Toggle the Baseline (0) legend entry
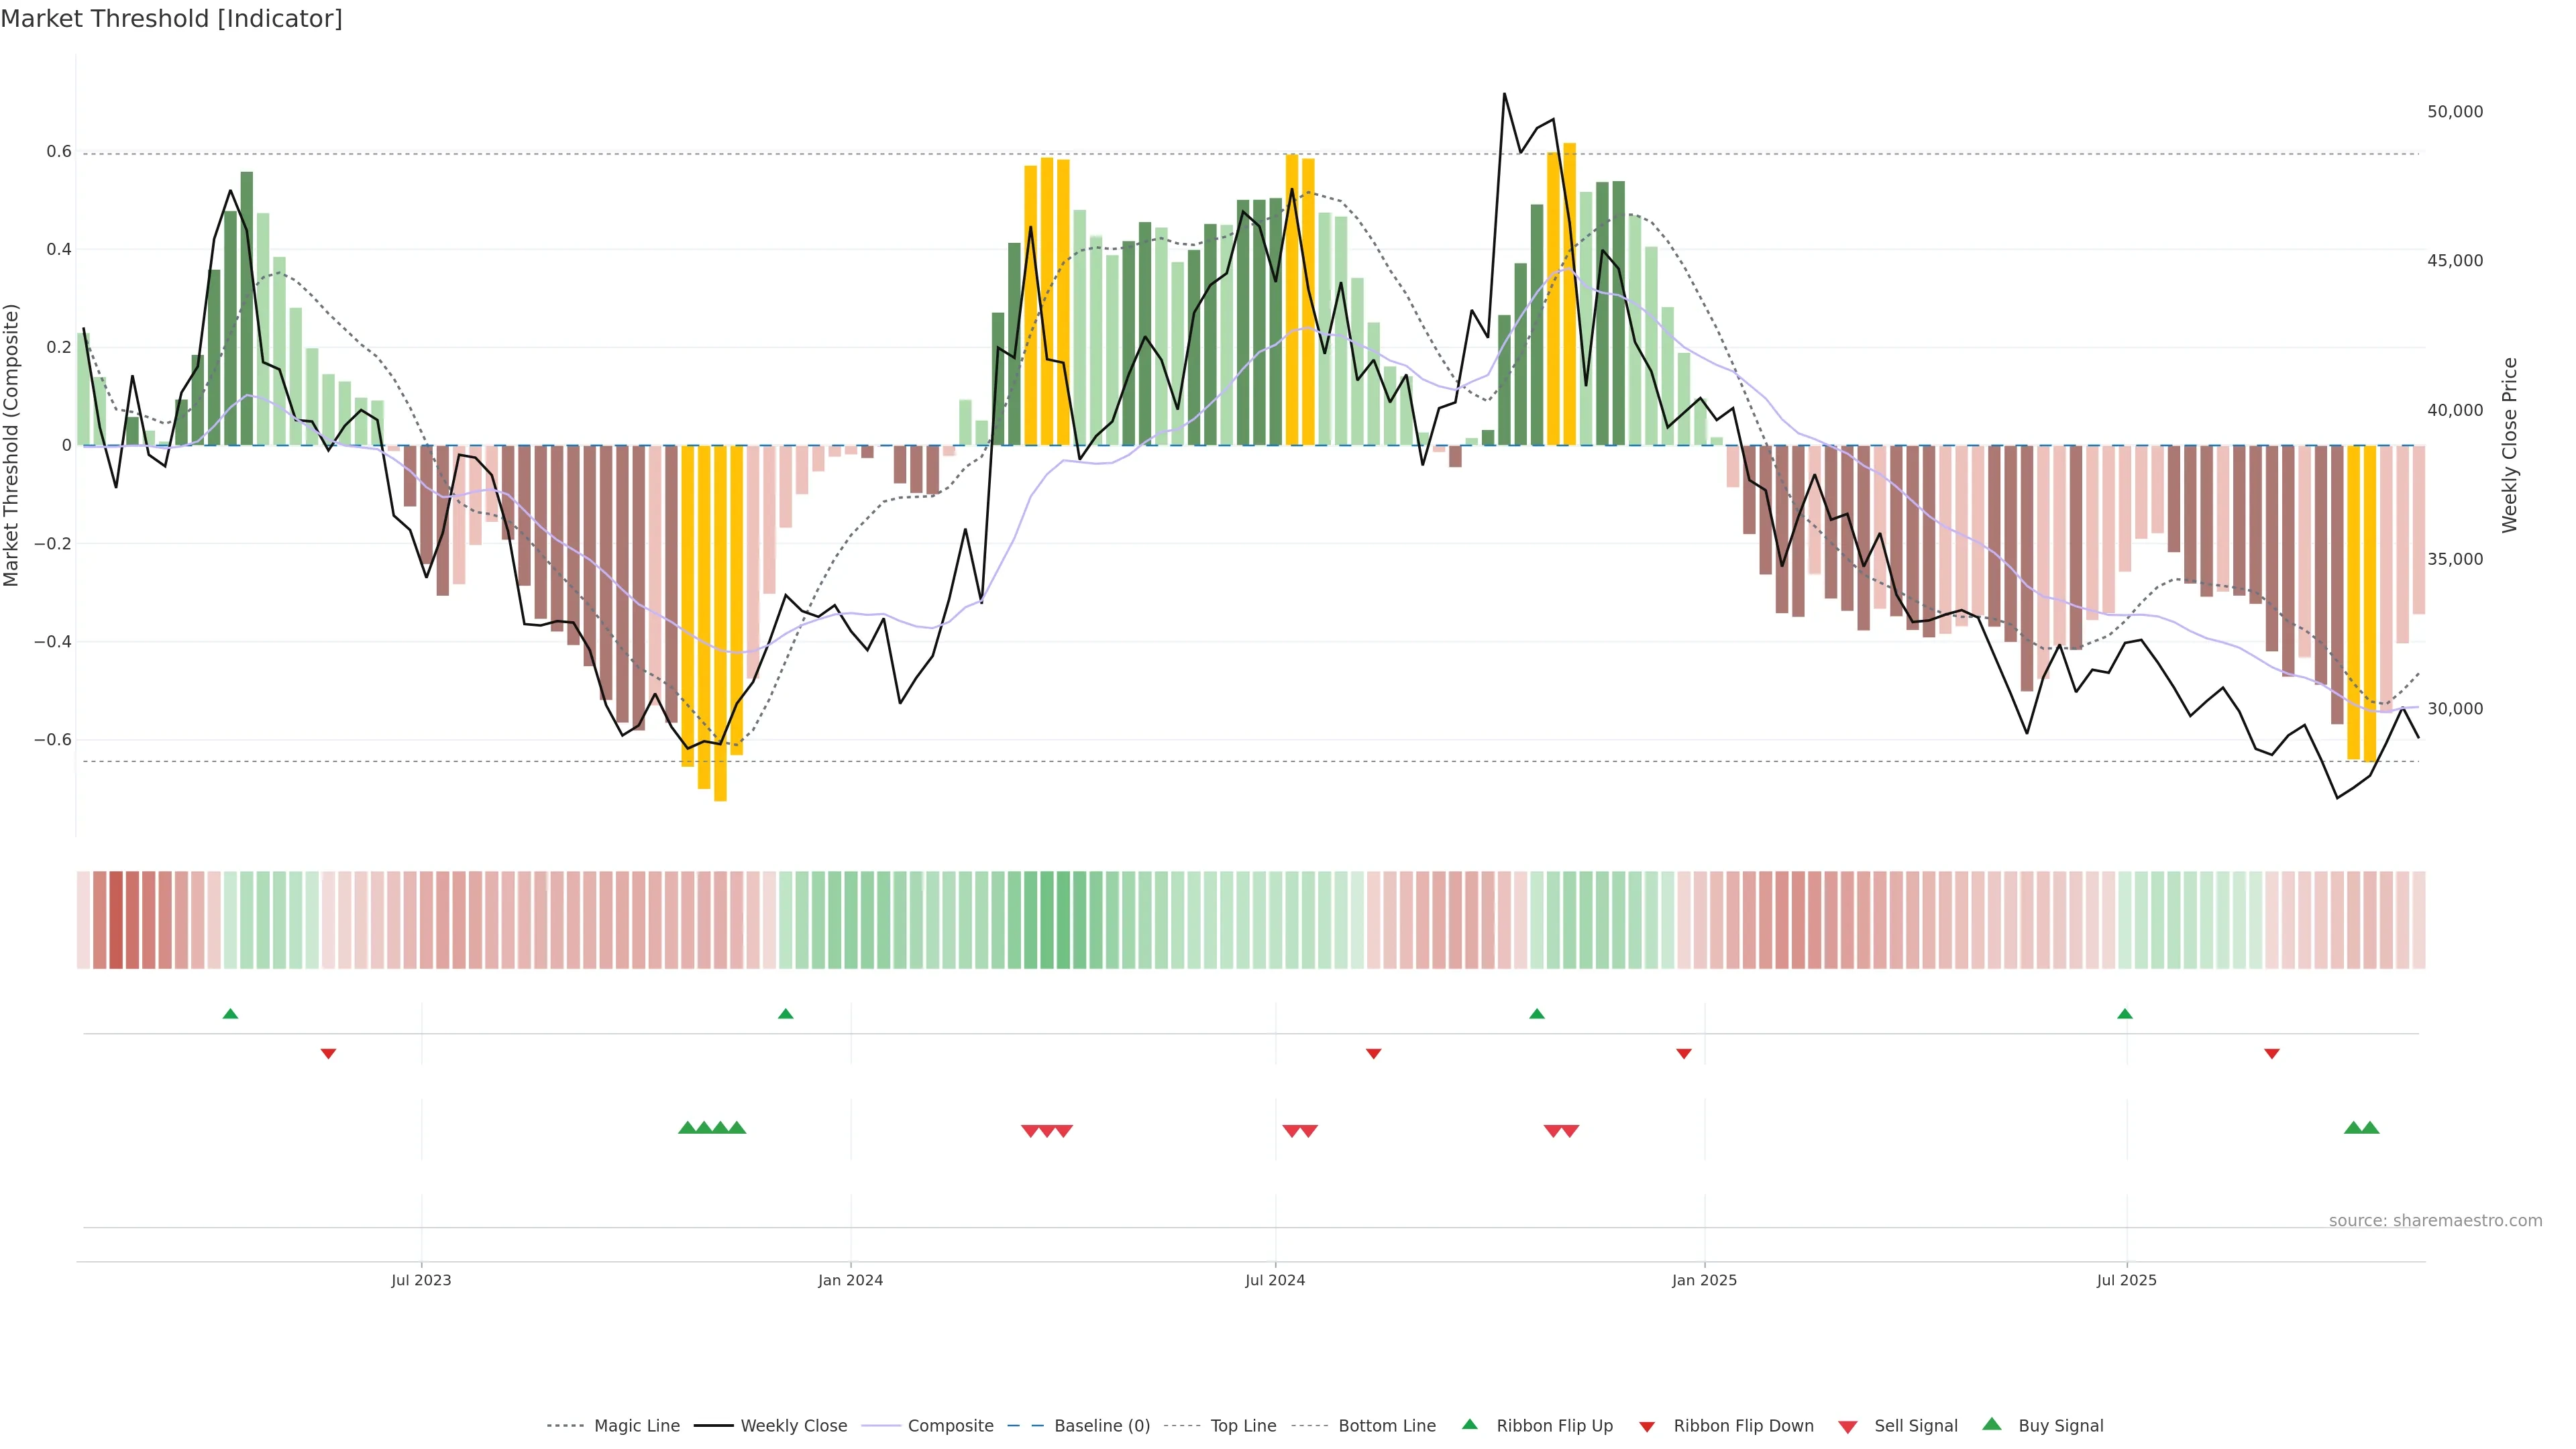Viewport: 2576px width, 1449px height. pos(1102,1426)
